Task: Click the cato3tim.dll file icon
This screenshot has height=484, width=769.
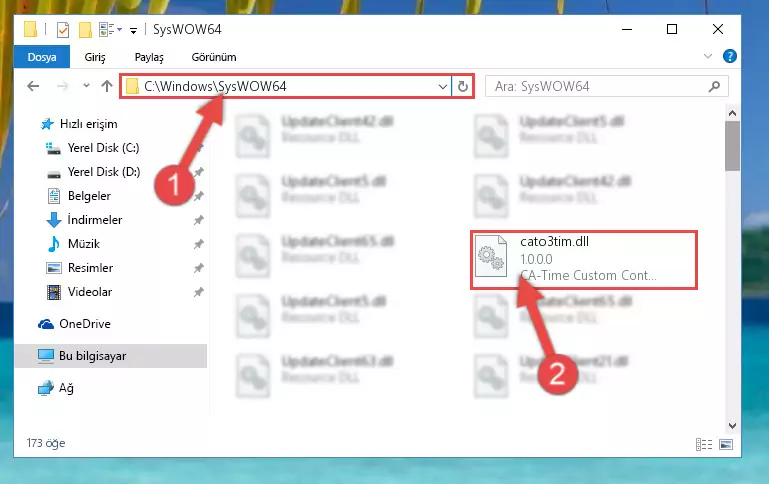Action: [x=491, y=256]
